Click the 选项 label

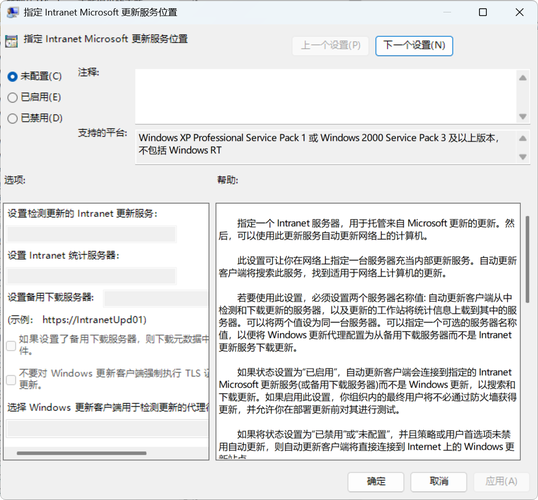(15, 180)
